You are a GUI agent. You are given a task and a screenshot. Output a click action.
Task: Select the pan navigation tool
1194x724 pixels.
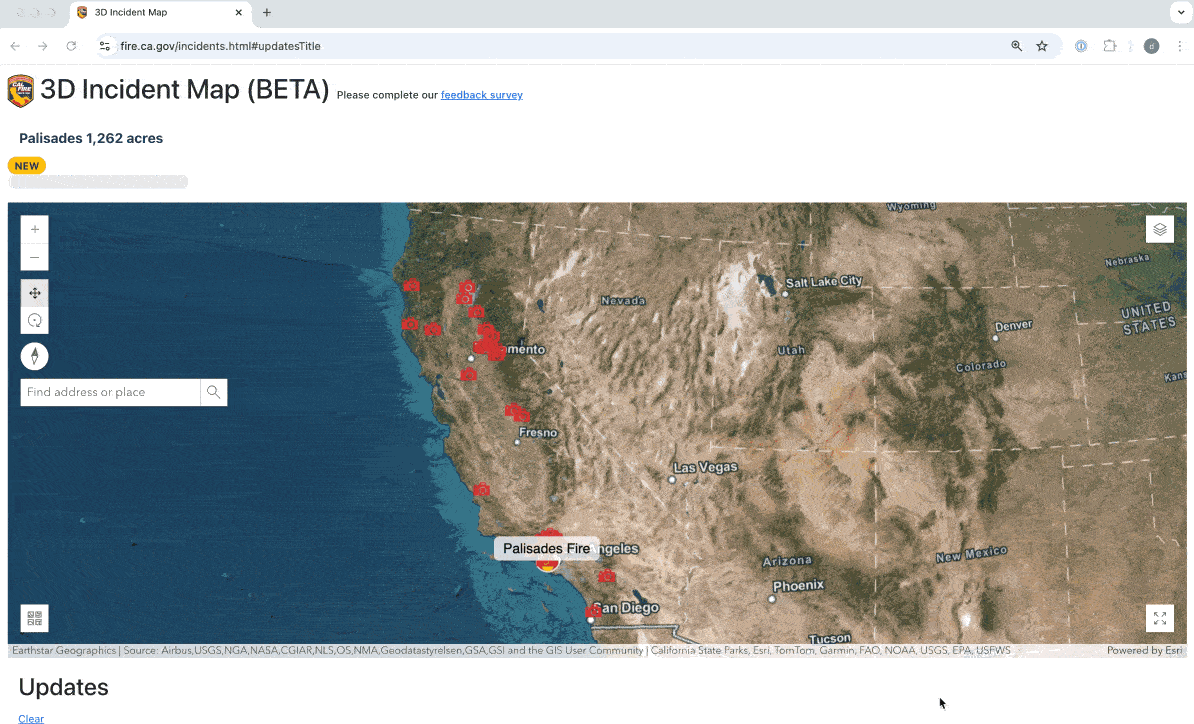pyautogui.click(x=34, y=293)
